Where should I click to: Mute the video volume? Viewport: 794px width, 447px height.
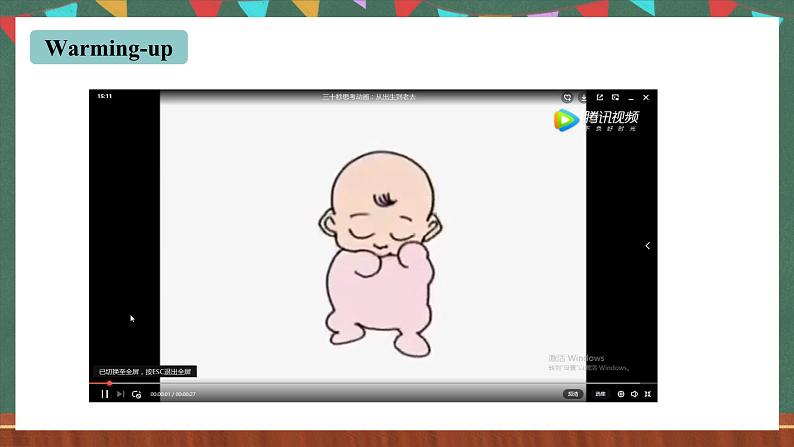pos(634,394)
